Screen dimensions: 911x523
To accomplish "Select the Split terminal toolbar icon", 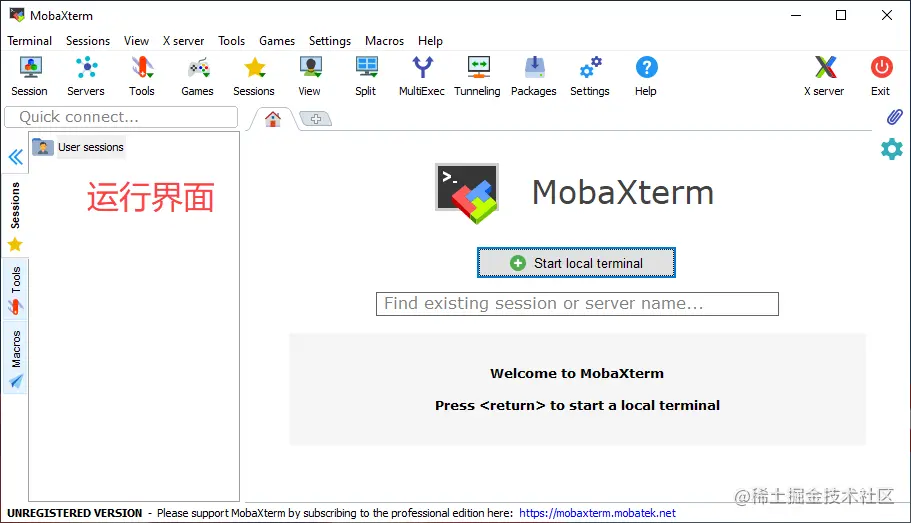I will click(x=366, y=76).
